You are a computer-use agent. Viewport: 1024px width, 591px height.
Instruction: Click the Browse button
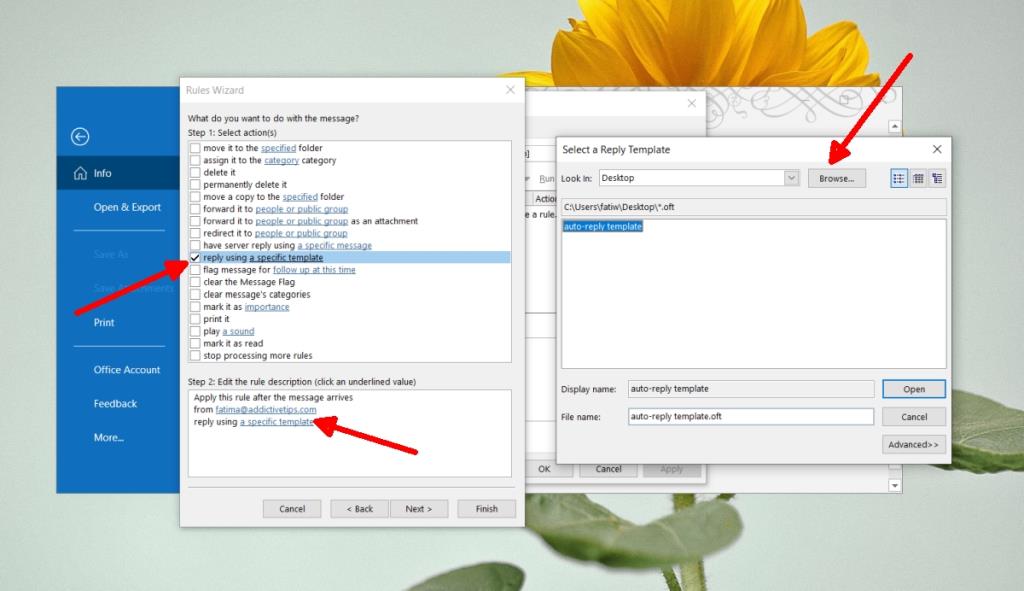837,178
